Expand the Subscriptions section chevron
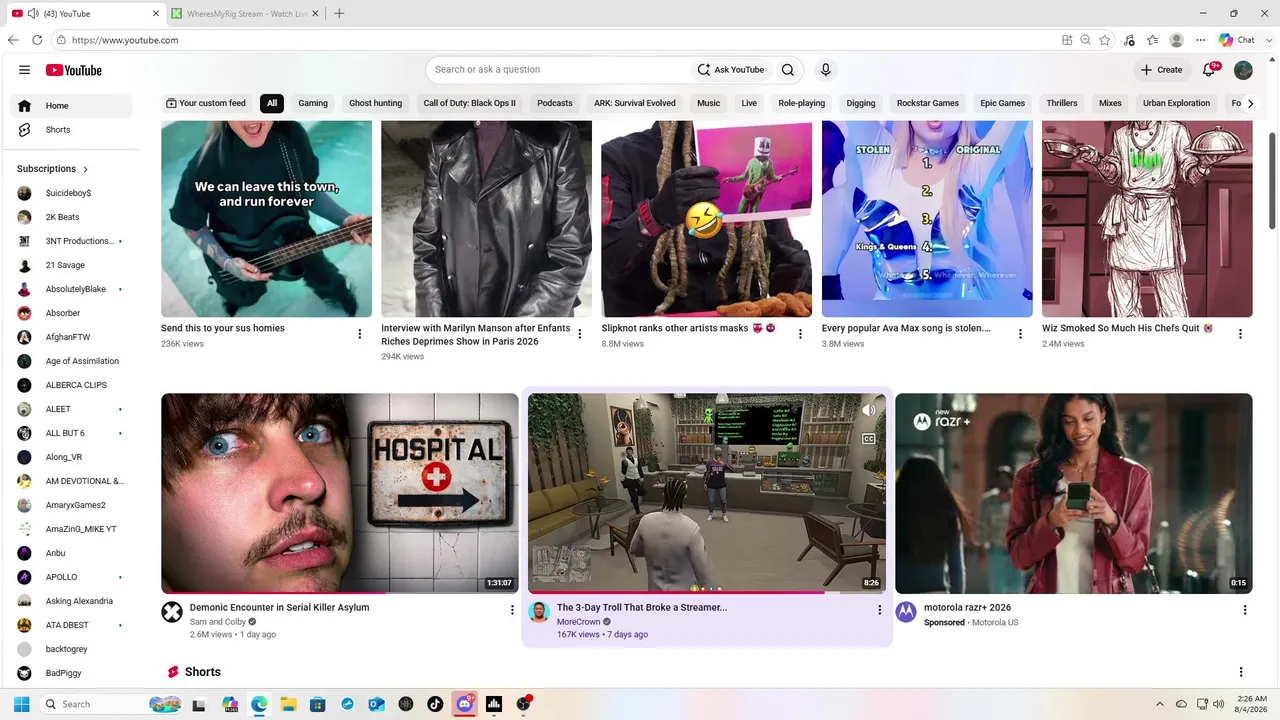 click(x=85, y=169)
